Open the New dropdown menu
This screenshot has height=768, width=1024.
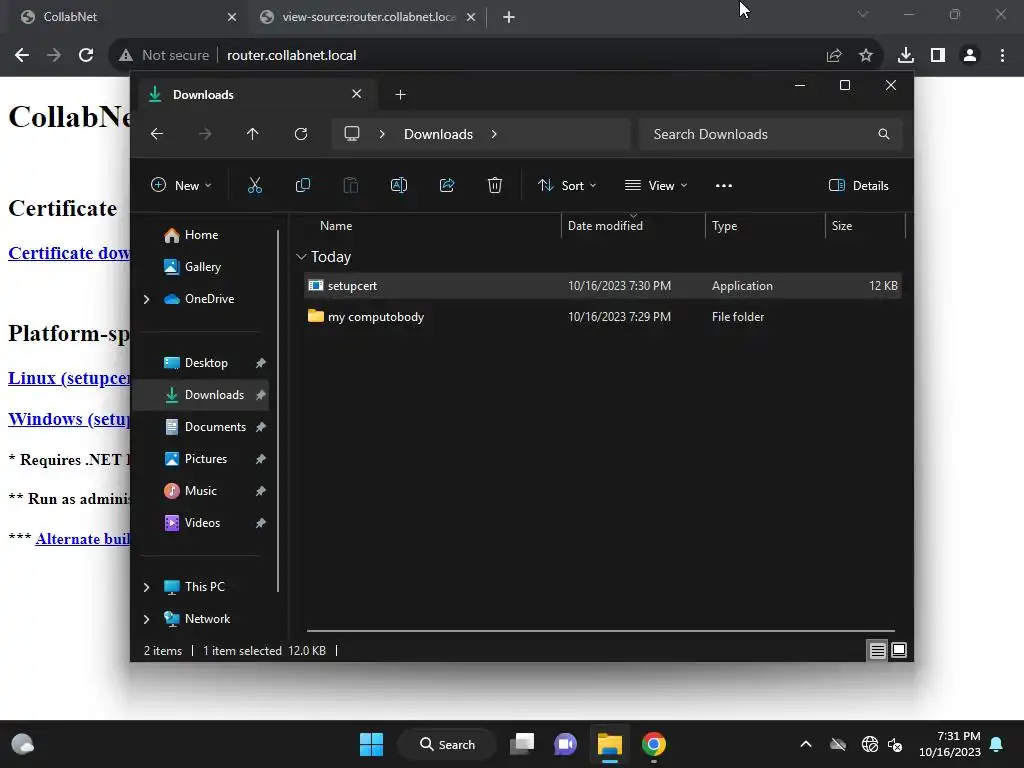coord(181,185)
